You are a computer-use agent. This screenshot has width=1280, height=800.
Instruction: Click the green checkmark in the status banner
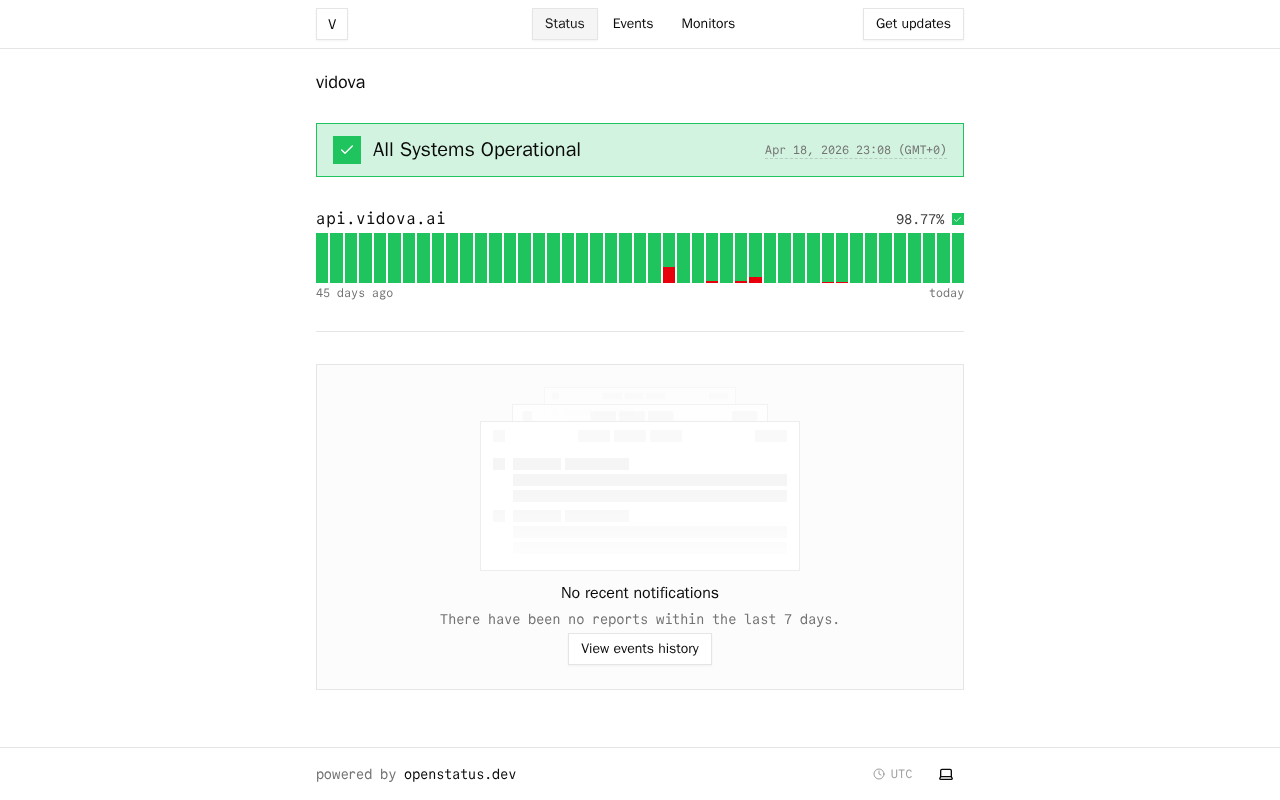coord(347,150)
